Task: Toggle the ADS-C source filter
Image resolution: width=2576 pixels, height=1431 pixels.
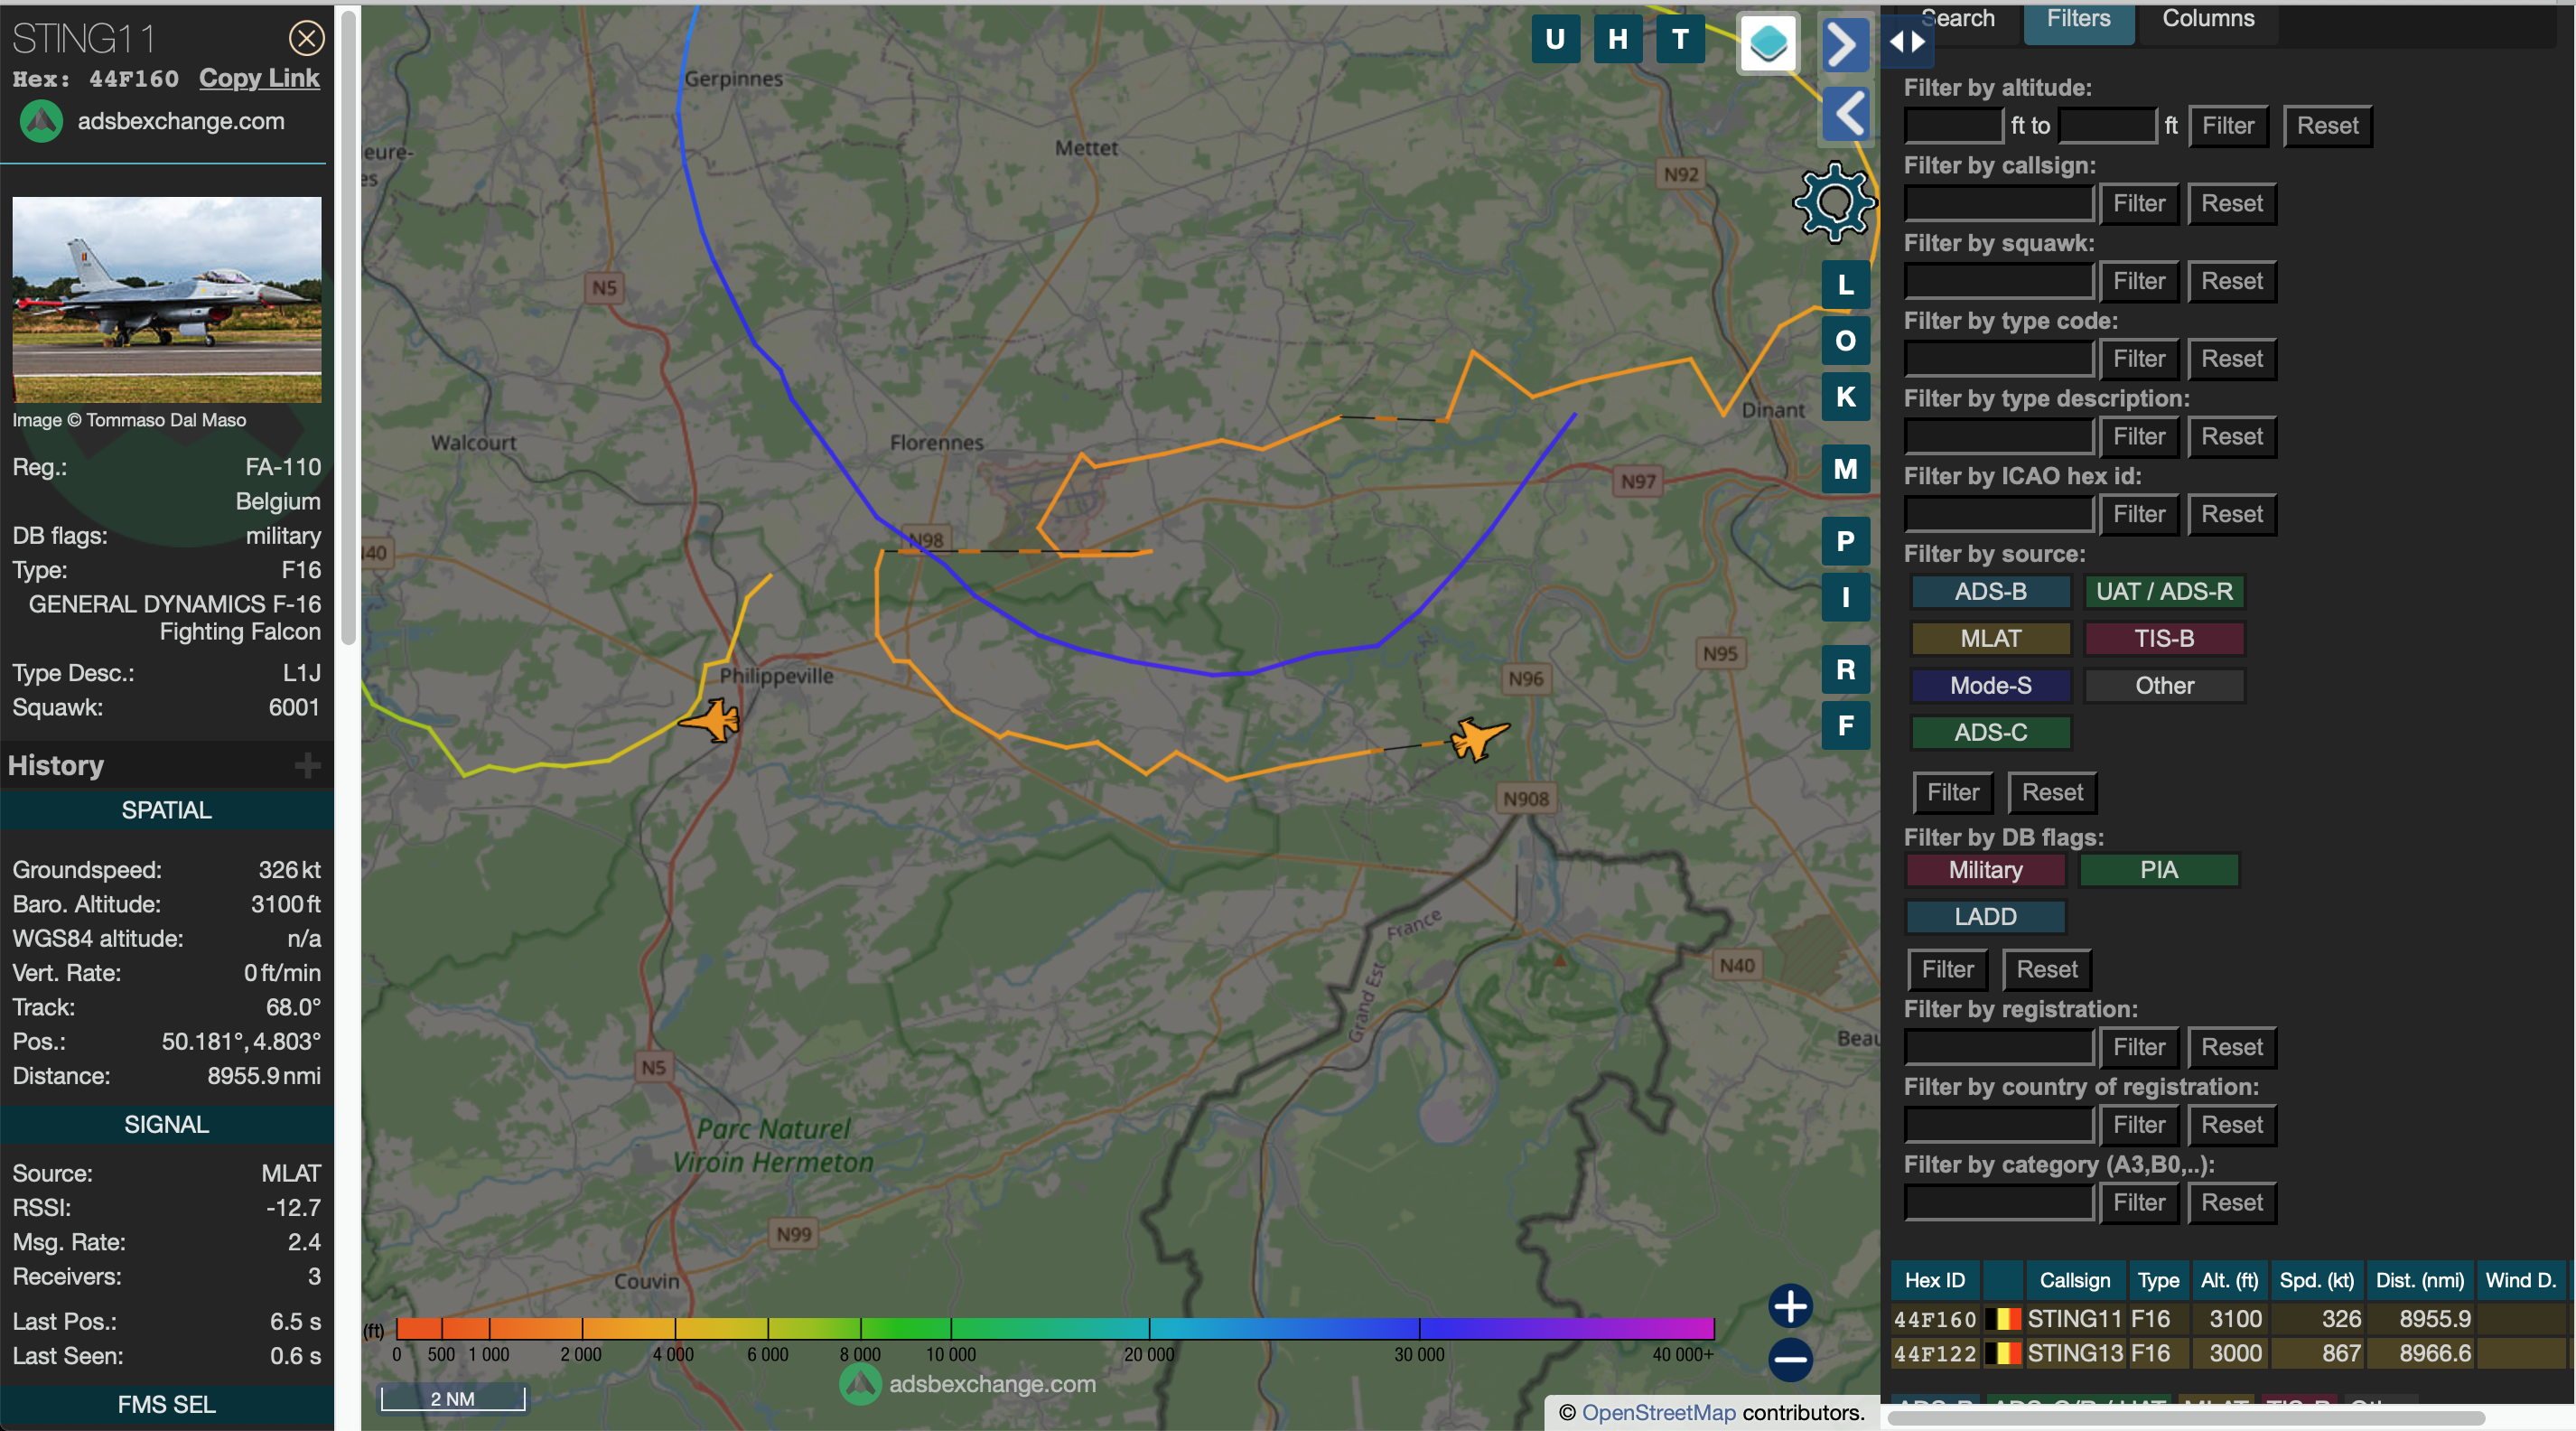Action: point(1990,733)
